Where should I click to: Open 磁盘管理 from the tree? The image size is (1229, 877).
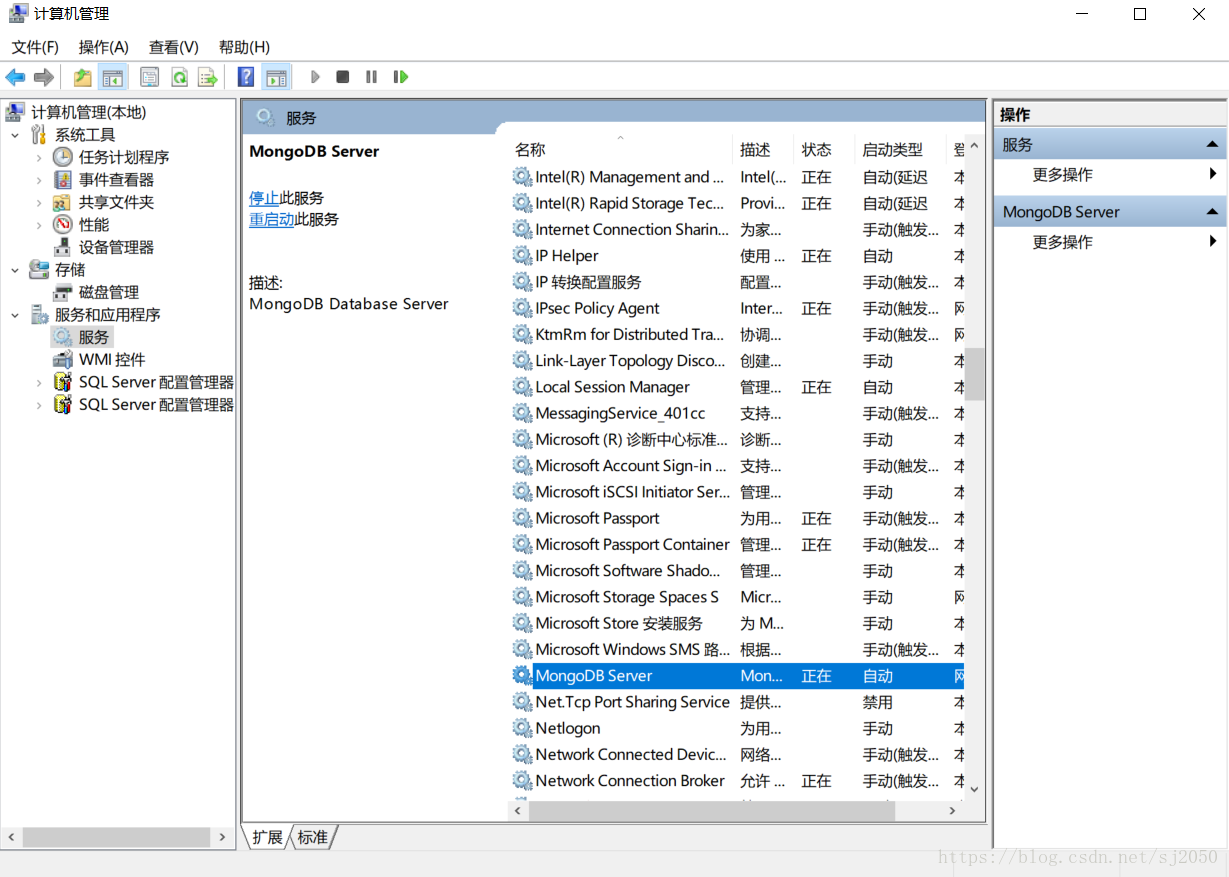pyautogui.click(x=109, y=292)
